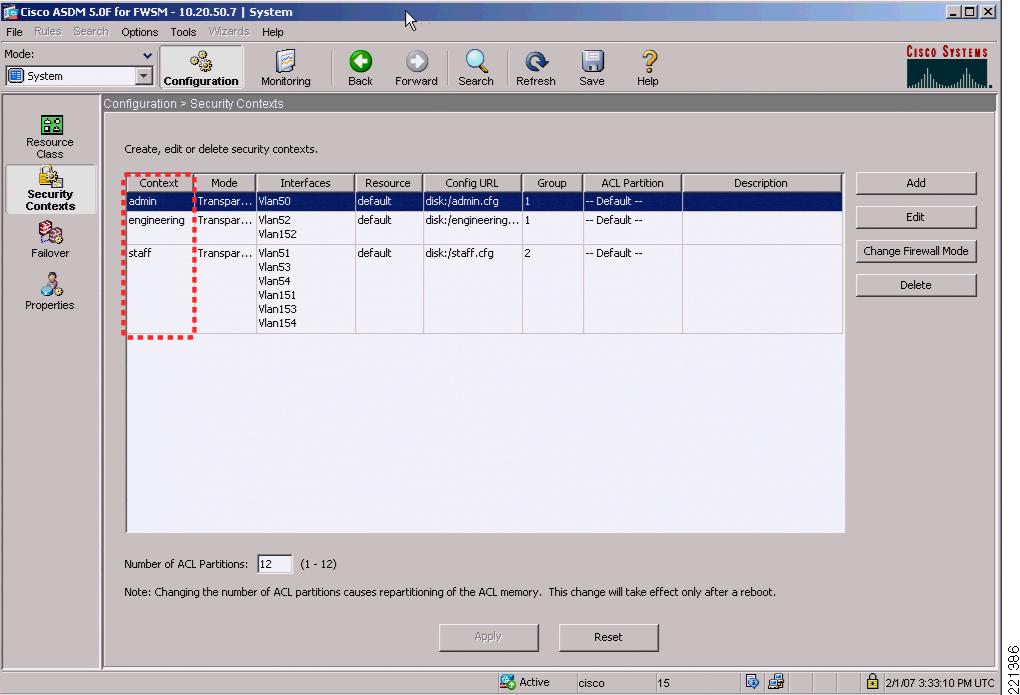The width and height of the screenshot is (1020, 695).
Task: Open Search with magnifier icon
Action: pos(476,68)
